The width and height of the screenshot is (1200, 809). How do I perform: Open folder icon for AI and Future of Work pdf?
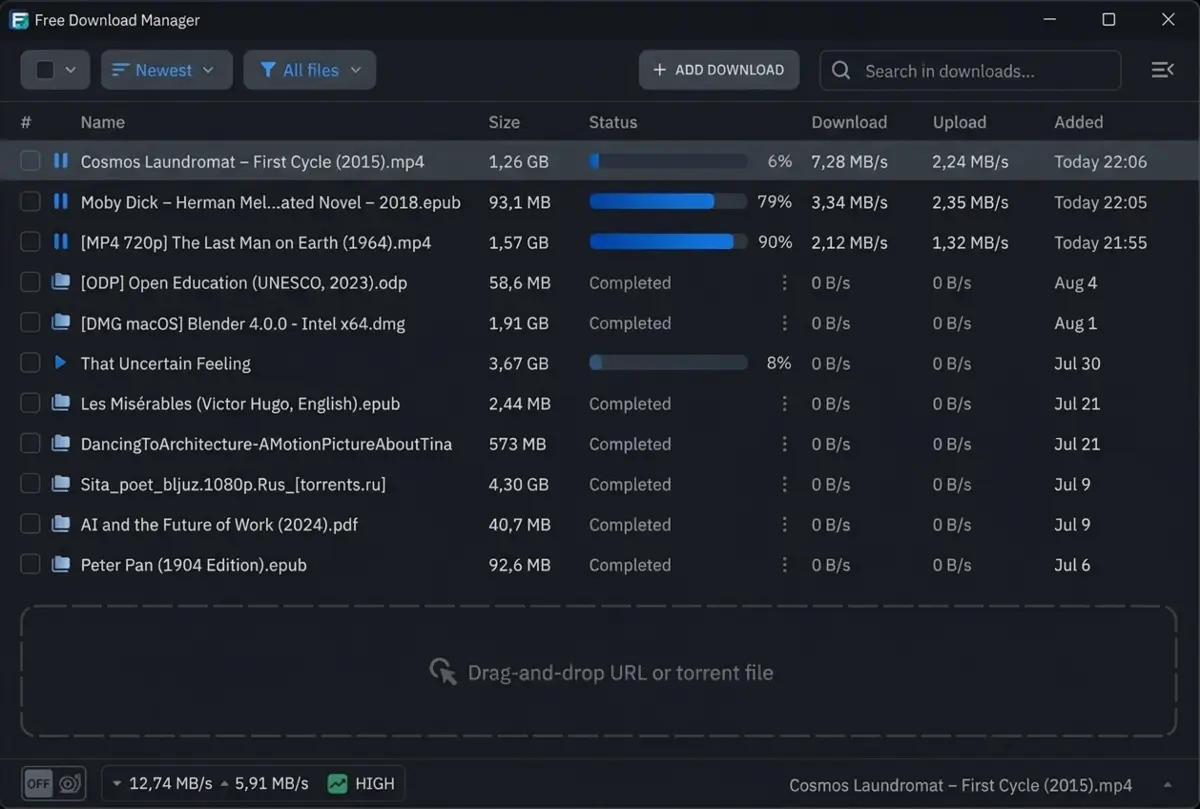(x=60, y=524)
